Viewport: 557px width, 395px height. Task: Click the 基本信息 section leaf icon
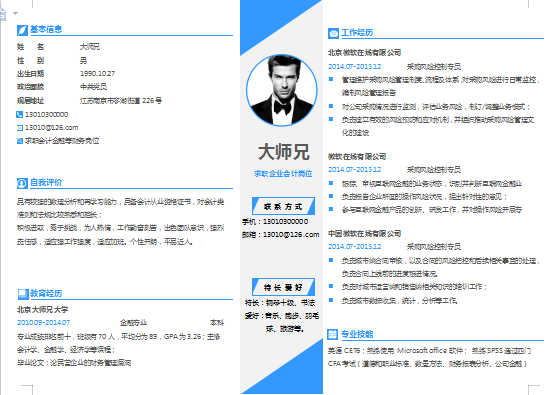(x=22, y=30)
